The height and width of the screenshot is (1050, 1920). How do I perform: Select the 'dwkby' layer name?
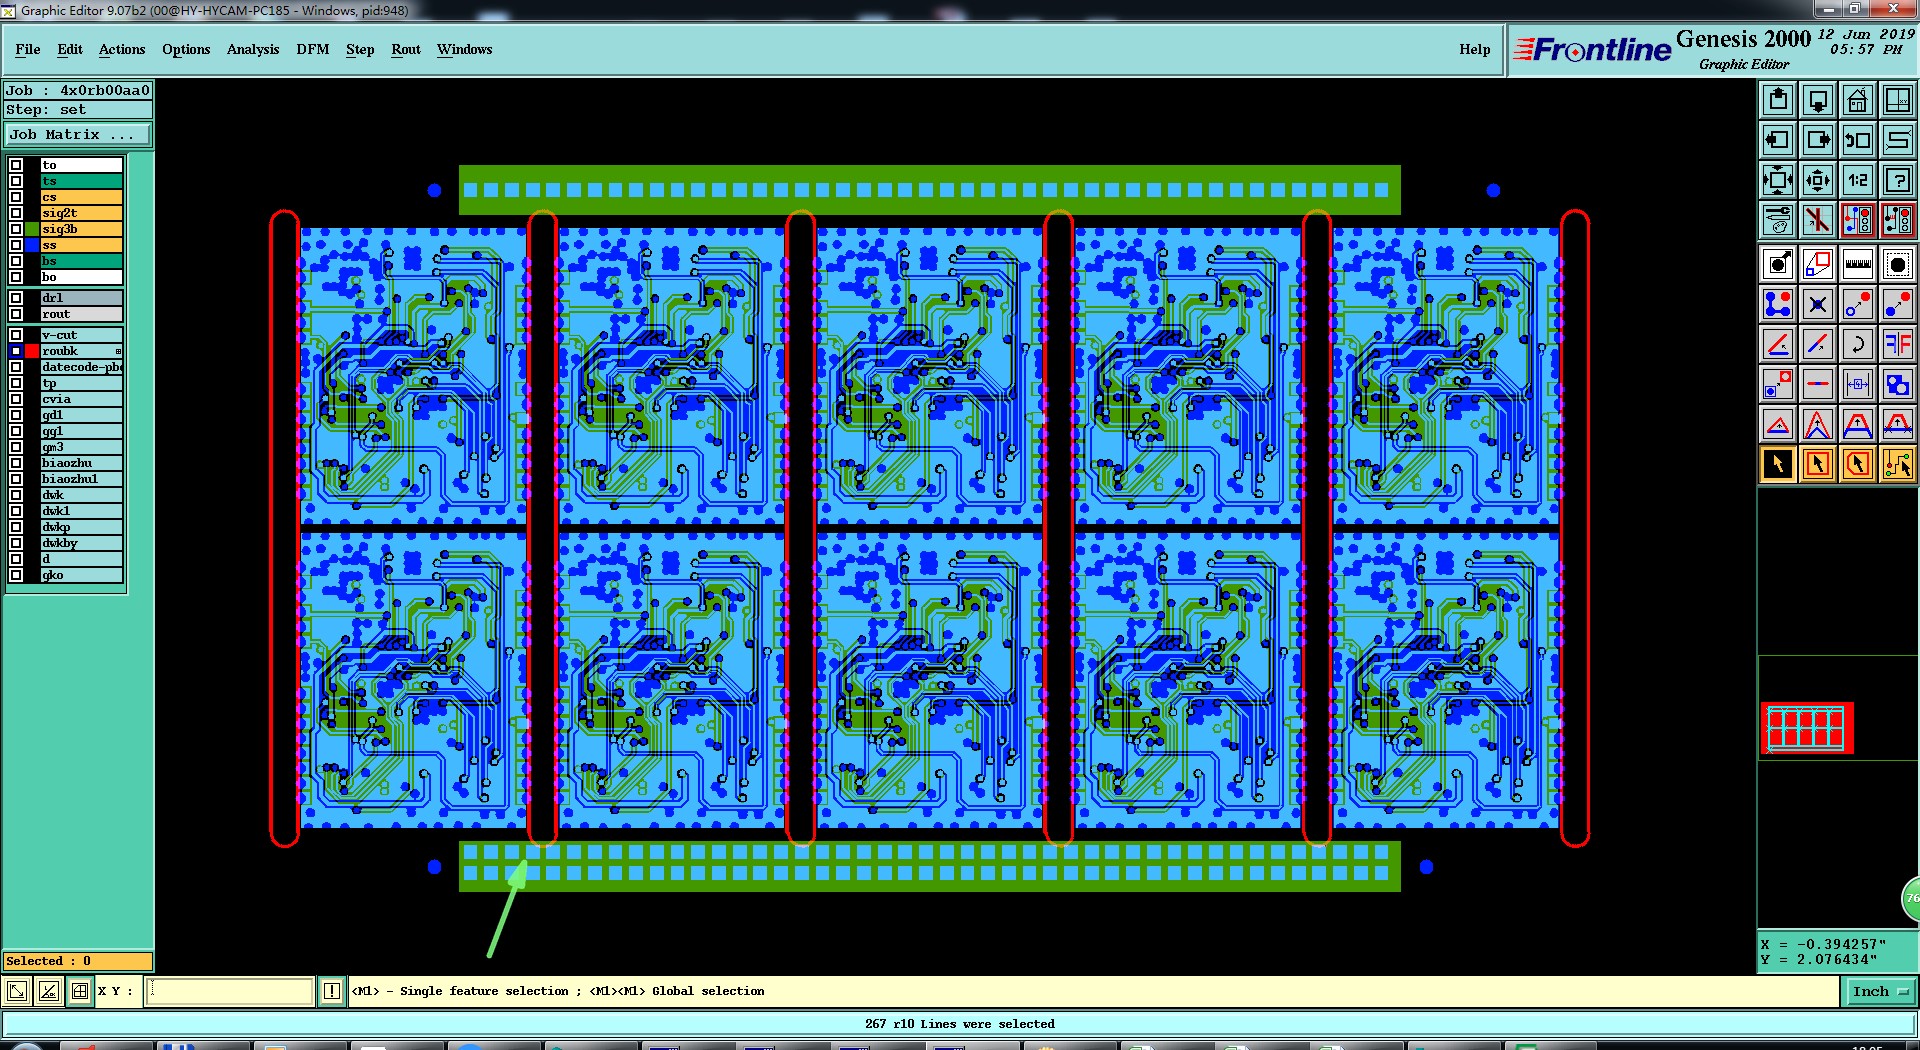tap(82, 543)
